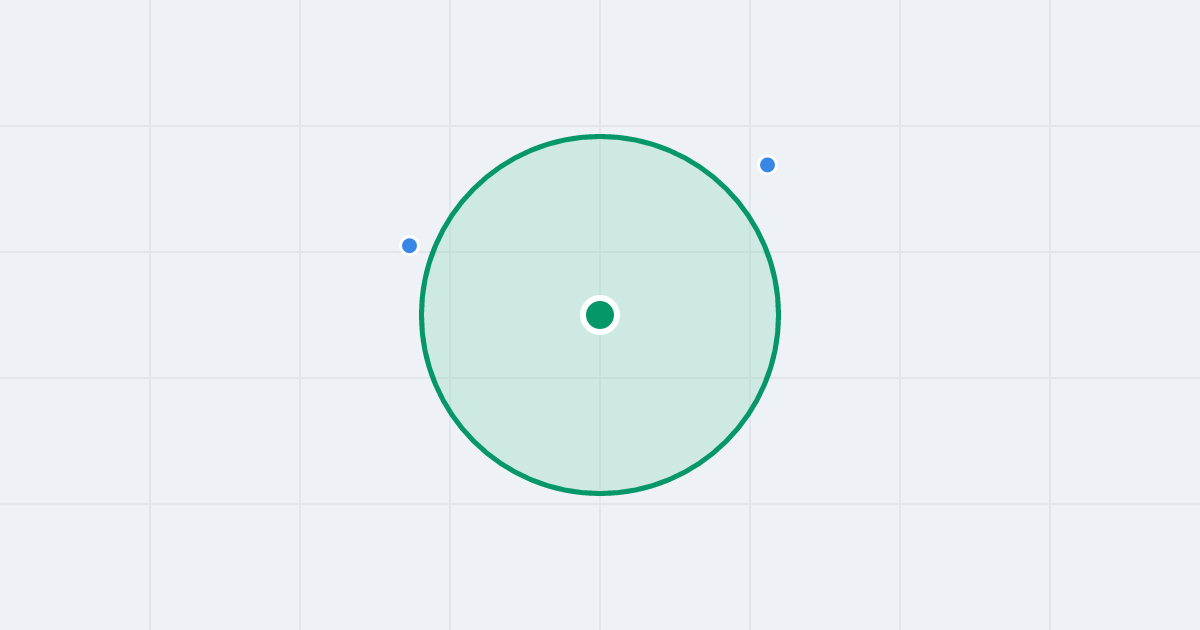Image resolution: width=1200 pixels, height=630 pixels.
Task: Select the blue point by the circle's left edge
Action: tap(409, 246)
